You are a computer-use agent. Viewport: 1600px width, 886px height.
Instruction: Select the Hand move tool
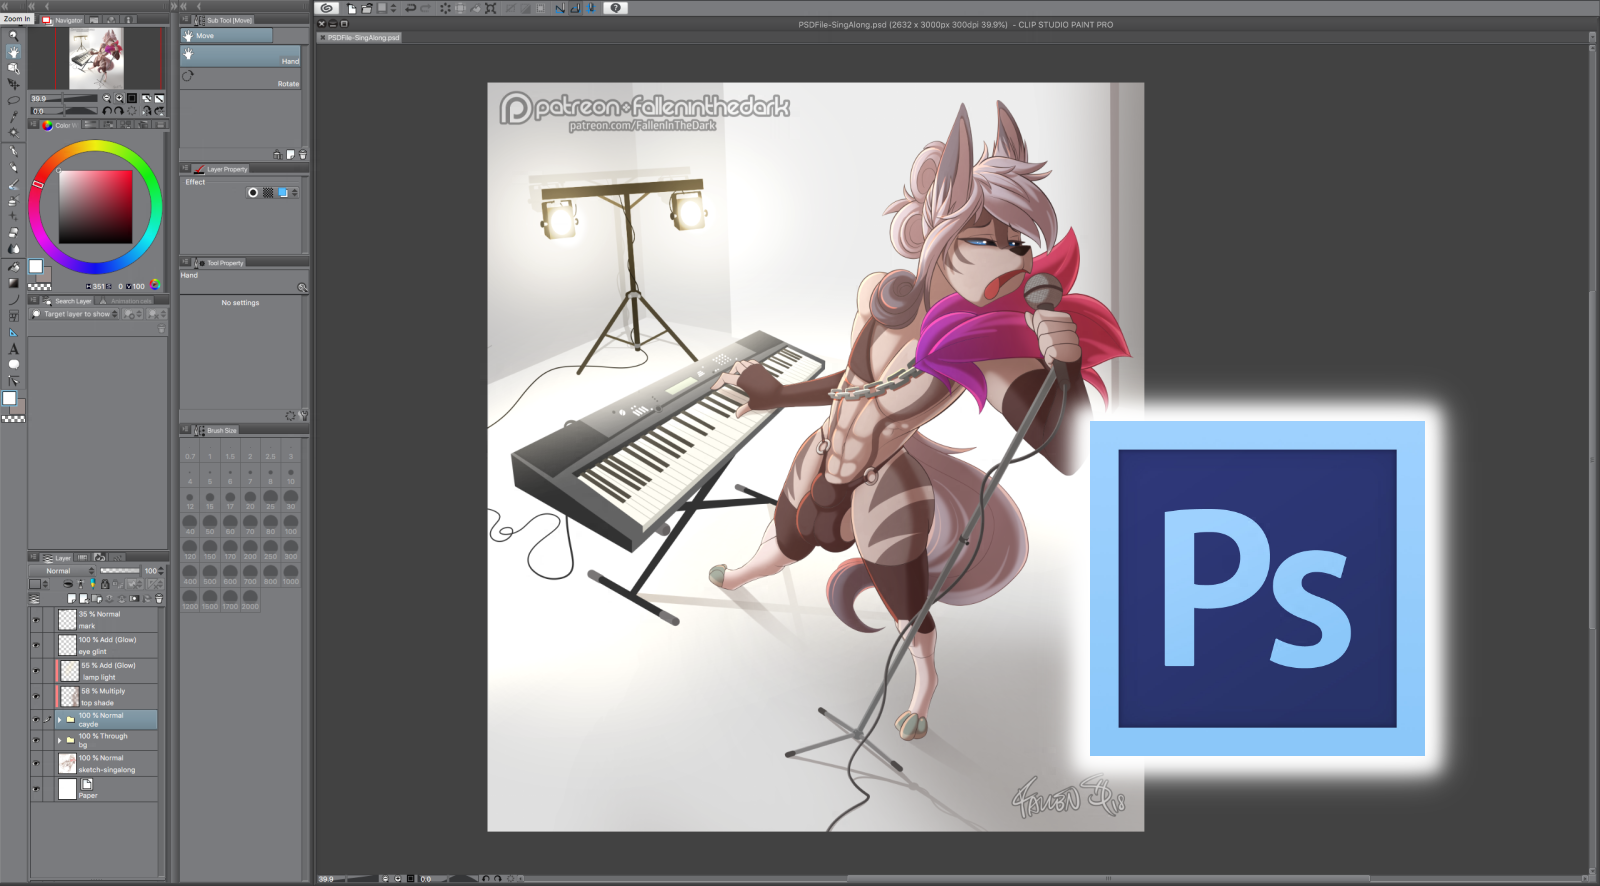tap(13, 51)
